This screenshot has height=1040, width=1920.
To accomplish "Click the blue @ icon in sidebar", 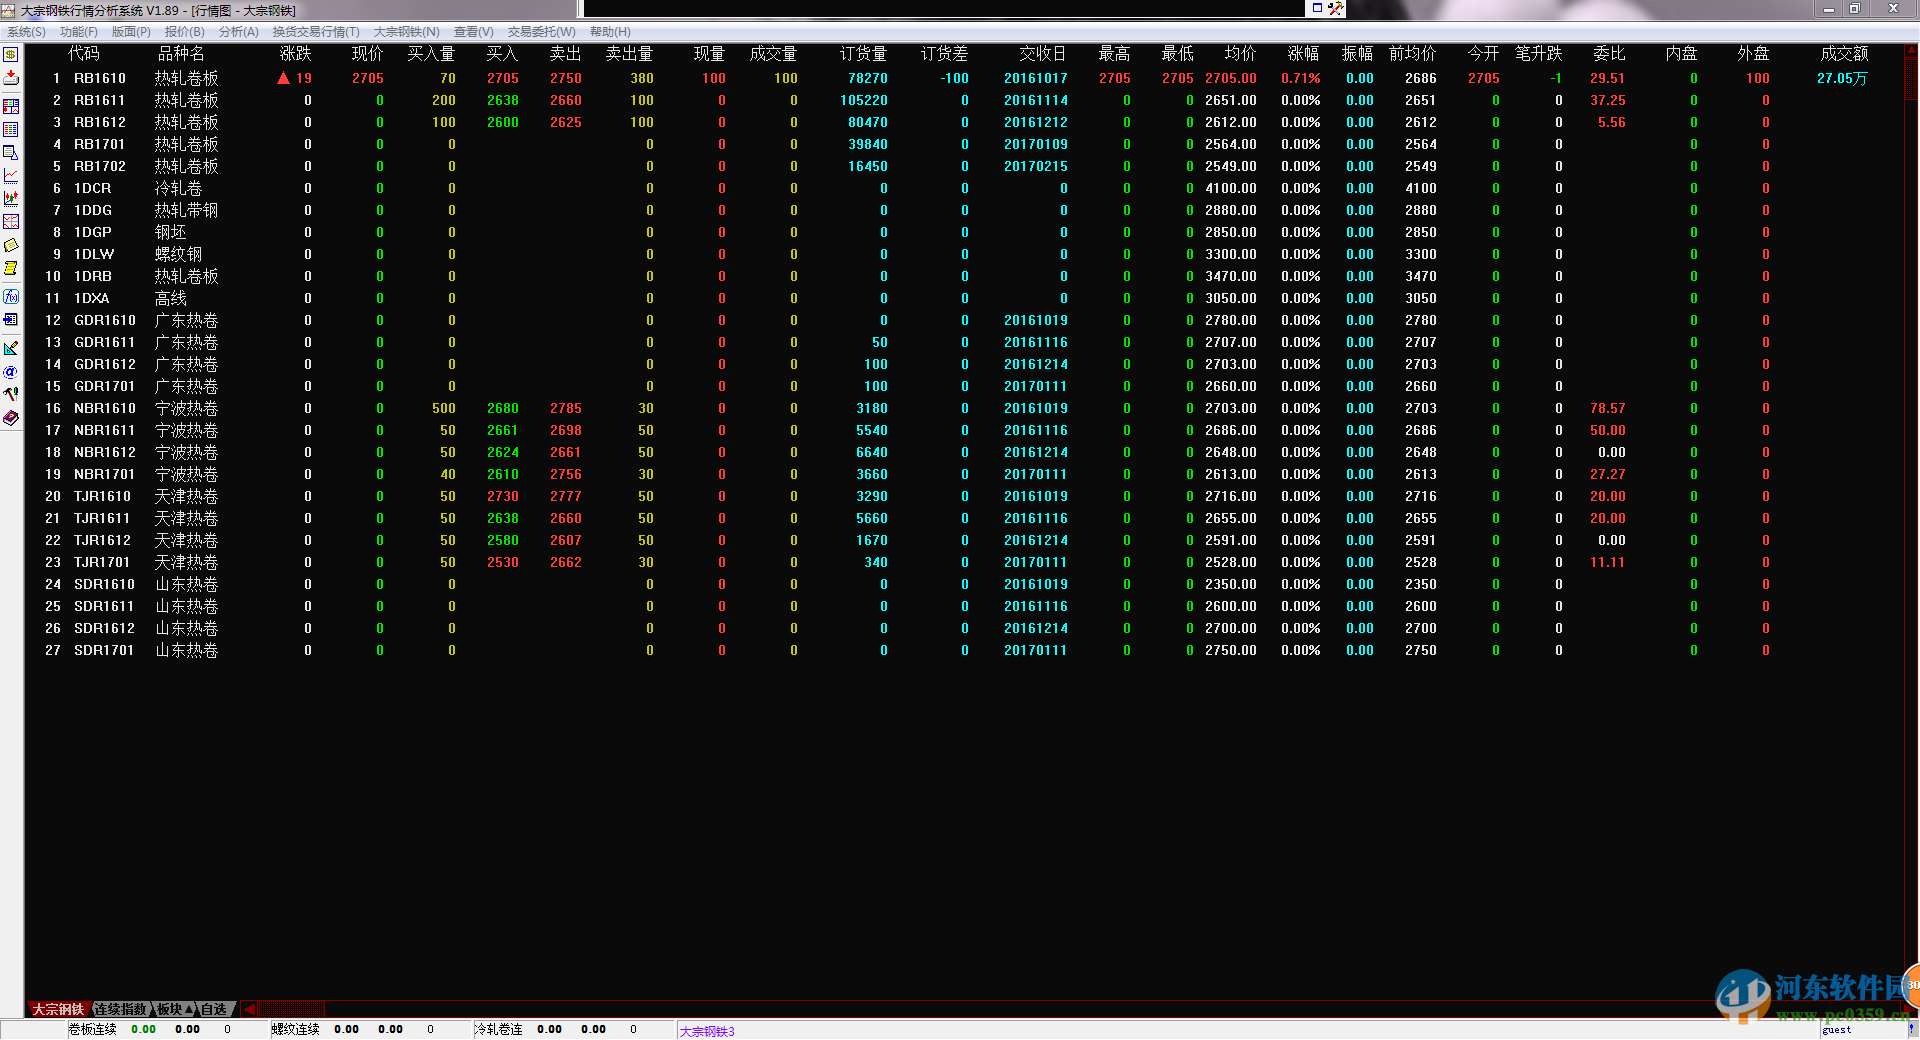I will pyautogui.click(x=11, y=372).
